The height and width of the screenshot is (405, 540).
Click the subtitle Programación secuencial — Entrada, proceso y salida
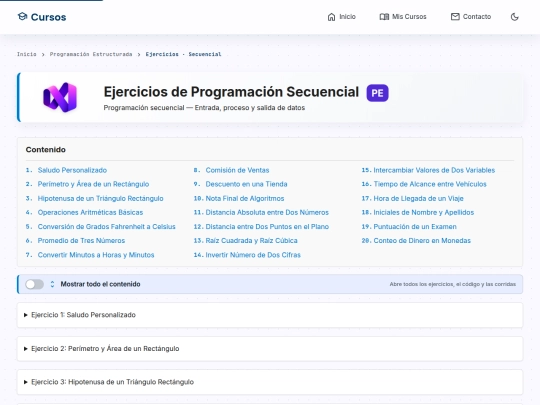pyautogui.click(x=204, y=108)
